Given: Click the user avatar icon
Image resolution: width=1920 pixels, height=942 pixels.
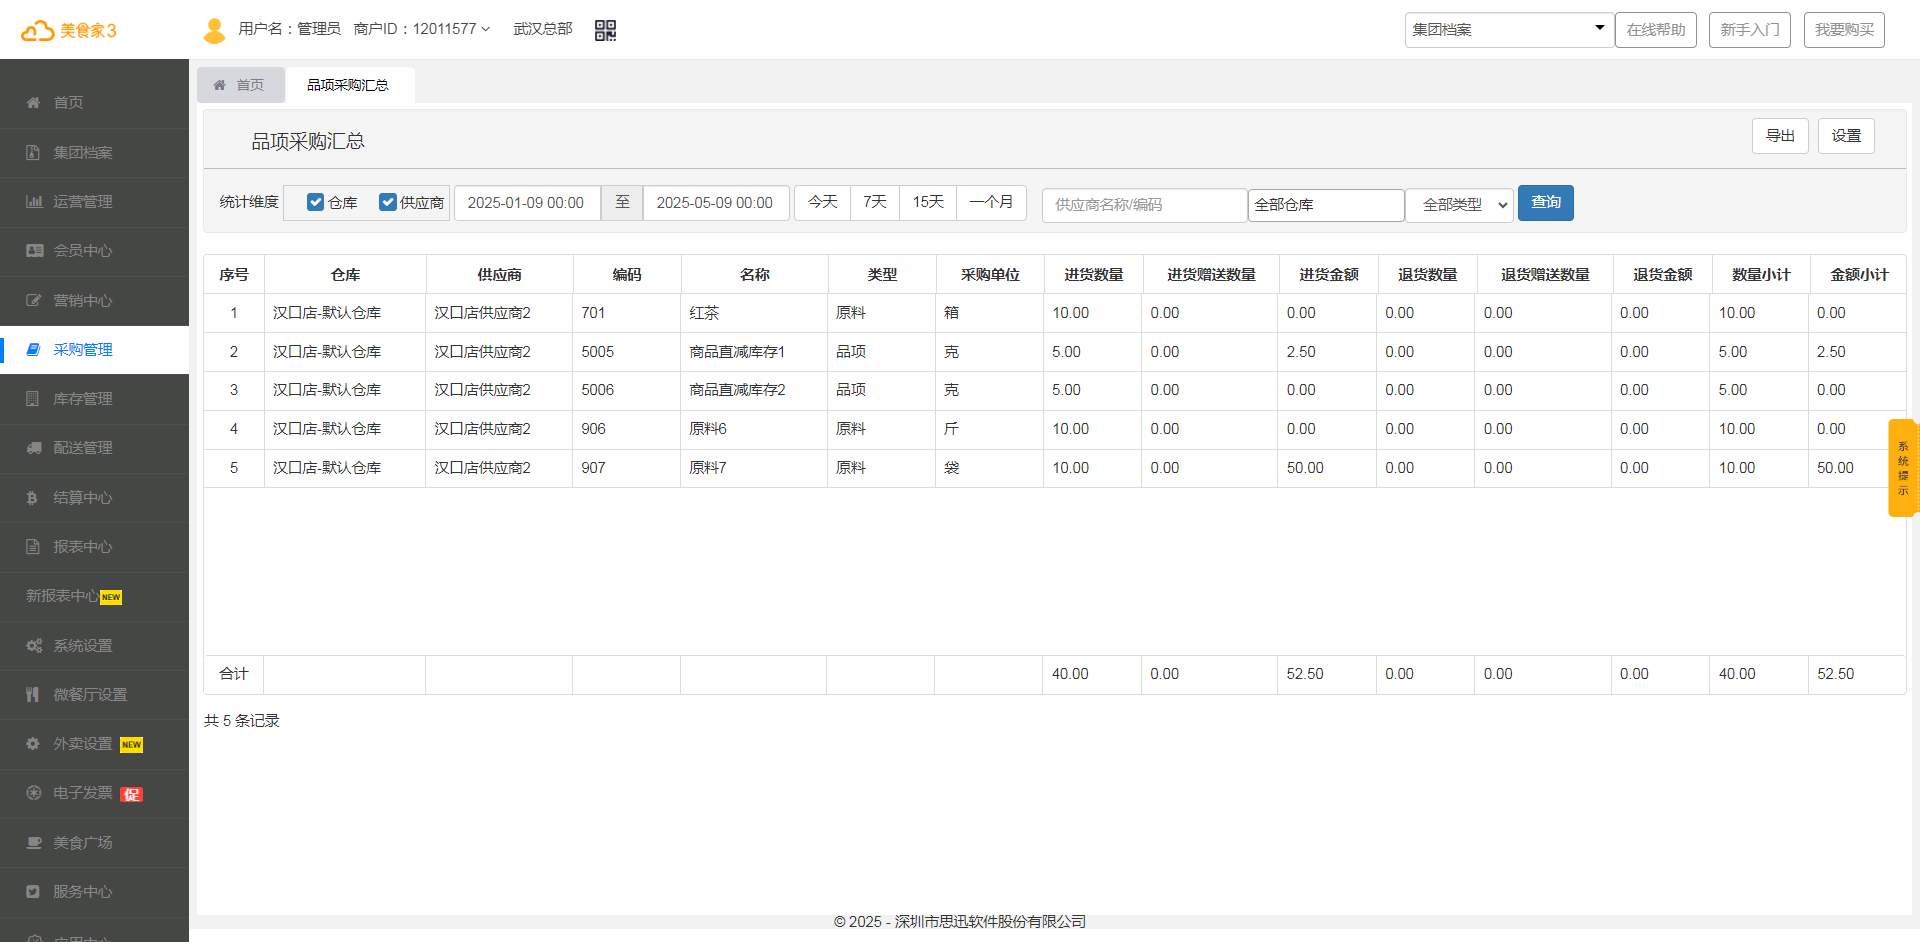Looking at the screenshot, I should pyautogui.click(x=214, y=30).
